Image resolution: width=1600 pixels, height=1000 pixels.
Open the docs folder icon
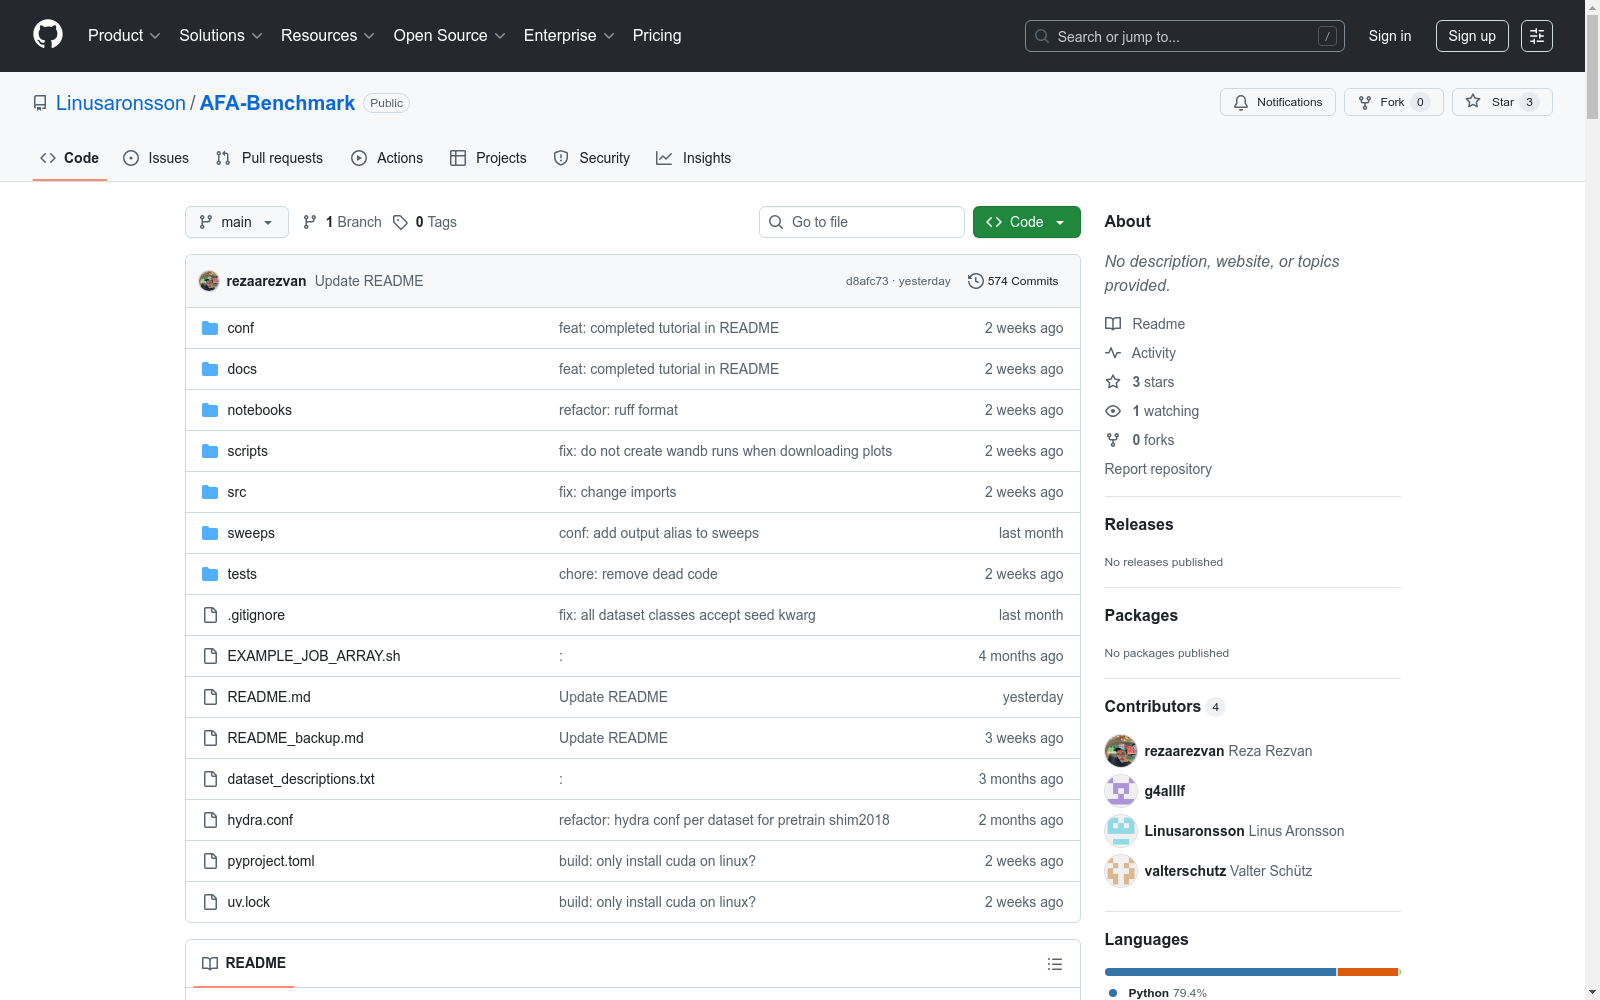[x=210, y=369]
